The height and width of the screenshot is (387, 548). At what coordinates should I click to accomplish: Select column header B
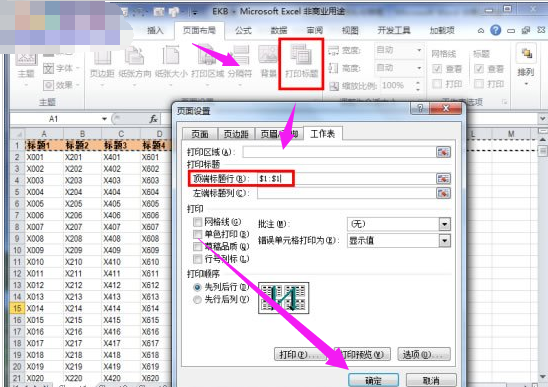pyautogui.click(x=82, y=134)
